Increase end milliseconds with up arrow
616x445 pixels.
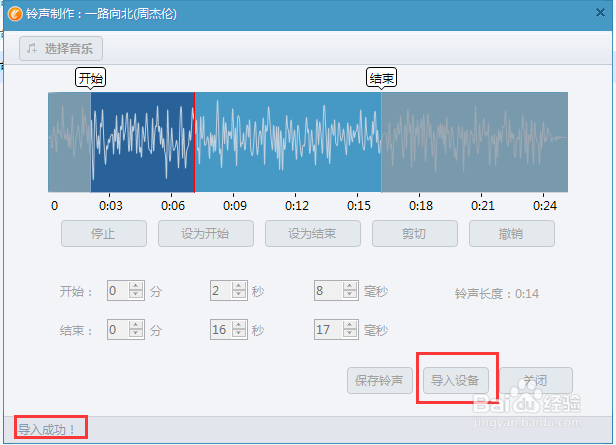(x=350, y=325)
